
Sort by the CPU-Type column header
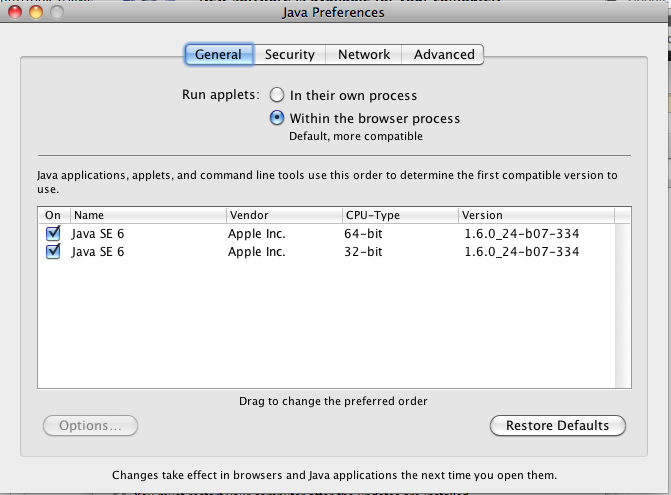[400, 215]
